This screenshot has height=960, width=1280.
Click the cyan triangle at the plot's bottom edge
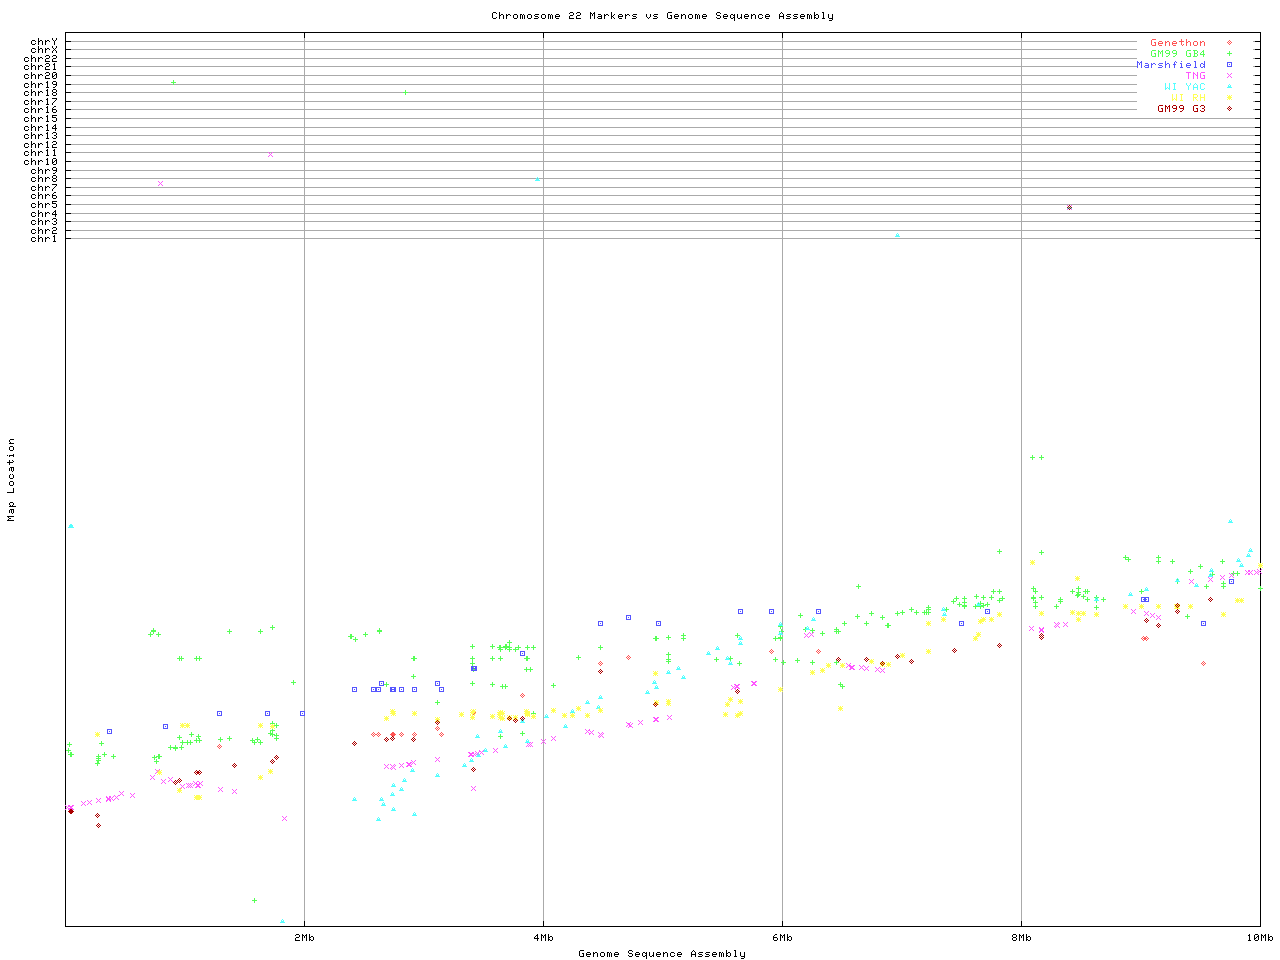click(282, 922)
